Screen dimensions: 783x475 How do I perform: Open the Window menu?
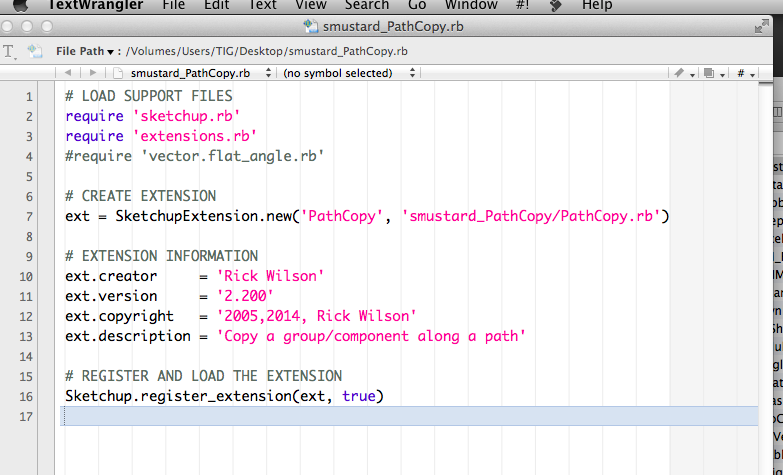(x=471, y=5)
